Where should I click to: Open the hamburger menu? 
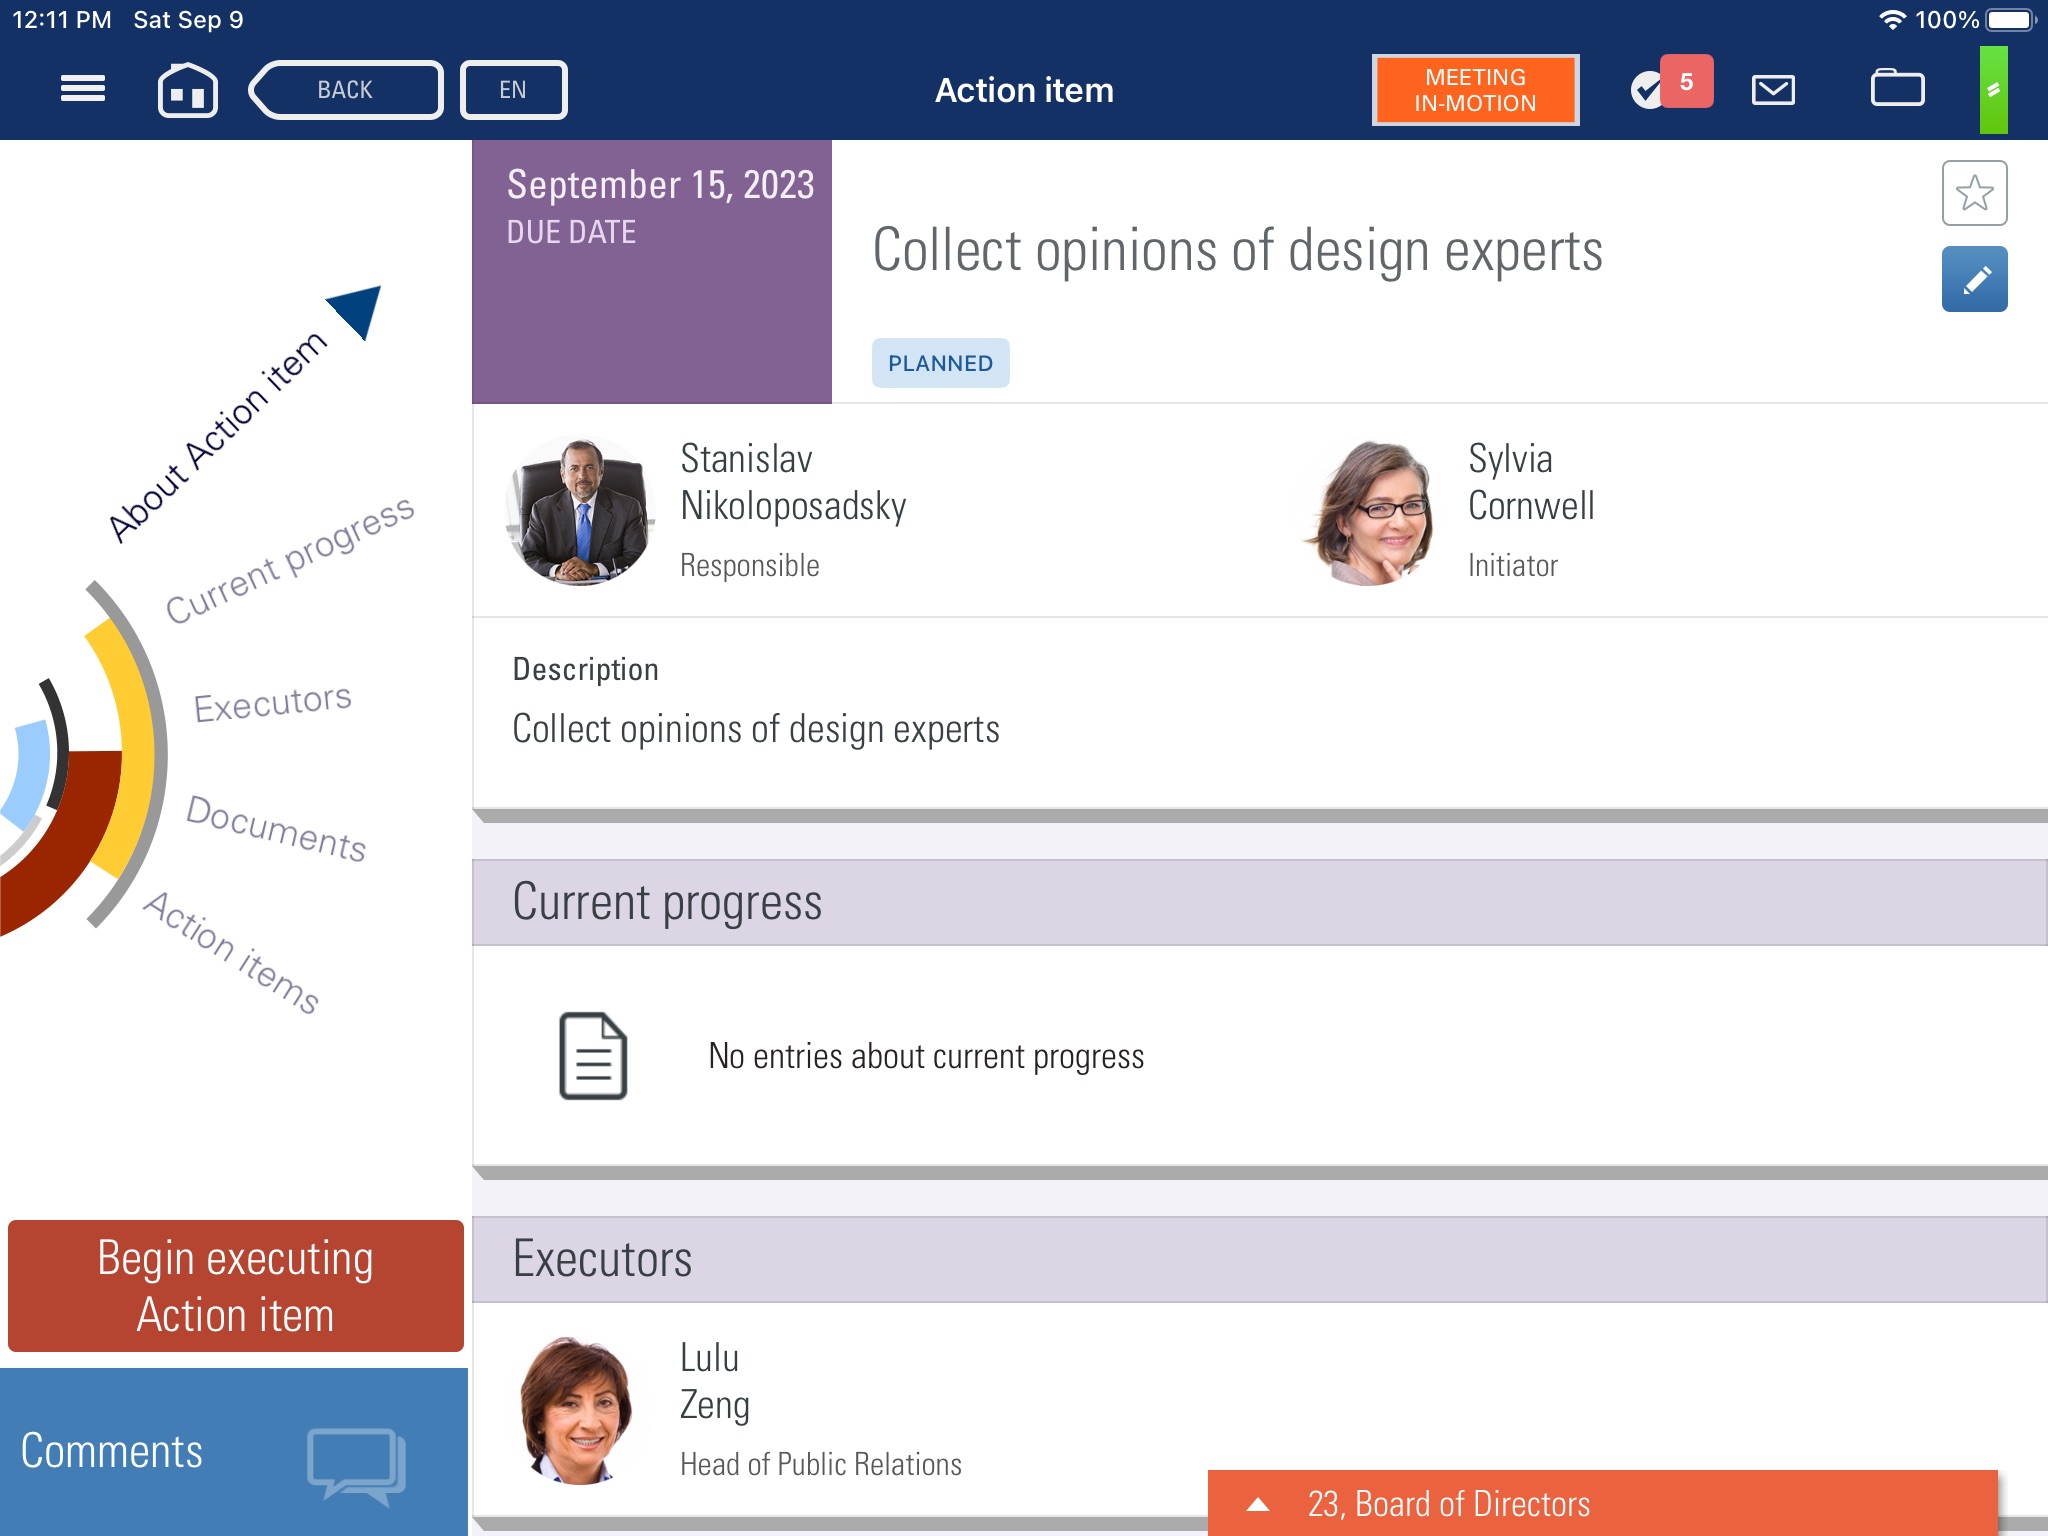pos(81,89)
